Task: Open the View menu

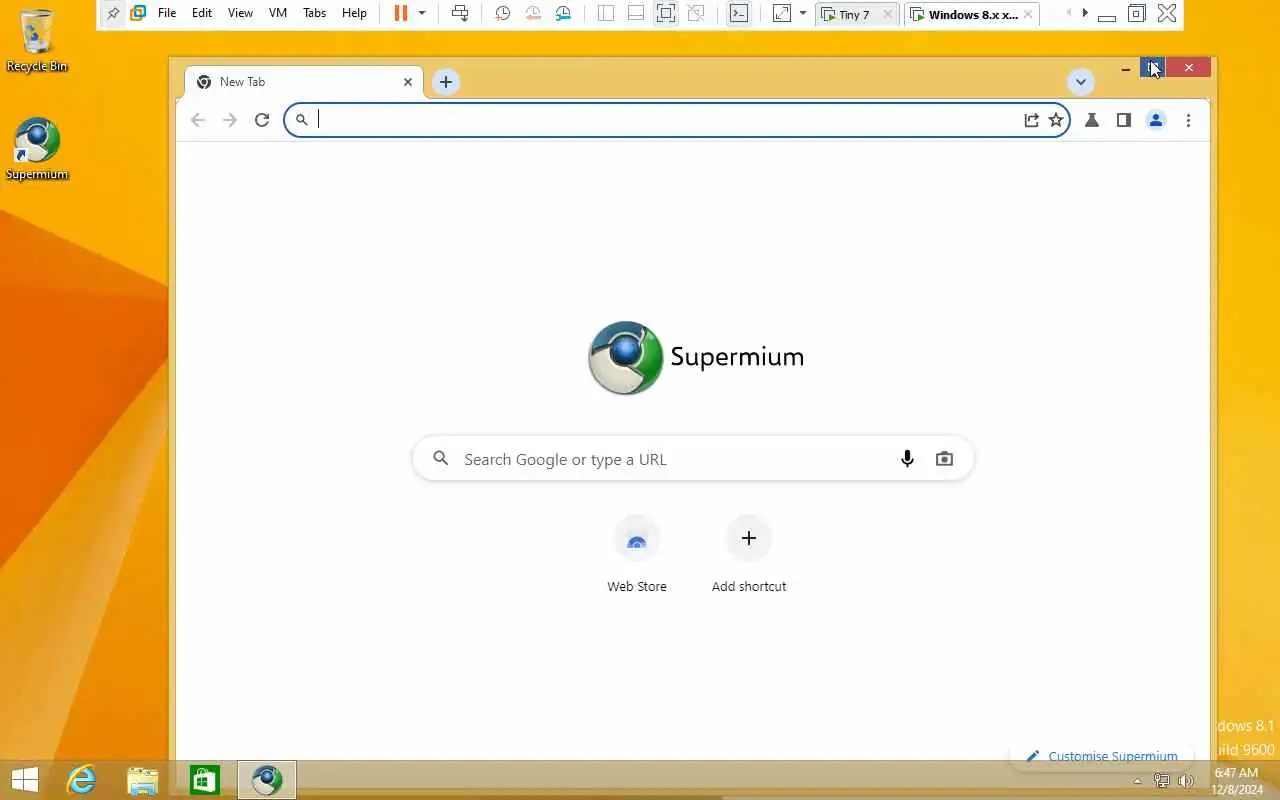Action: pos(240,13)
